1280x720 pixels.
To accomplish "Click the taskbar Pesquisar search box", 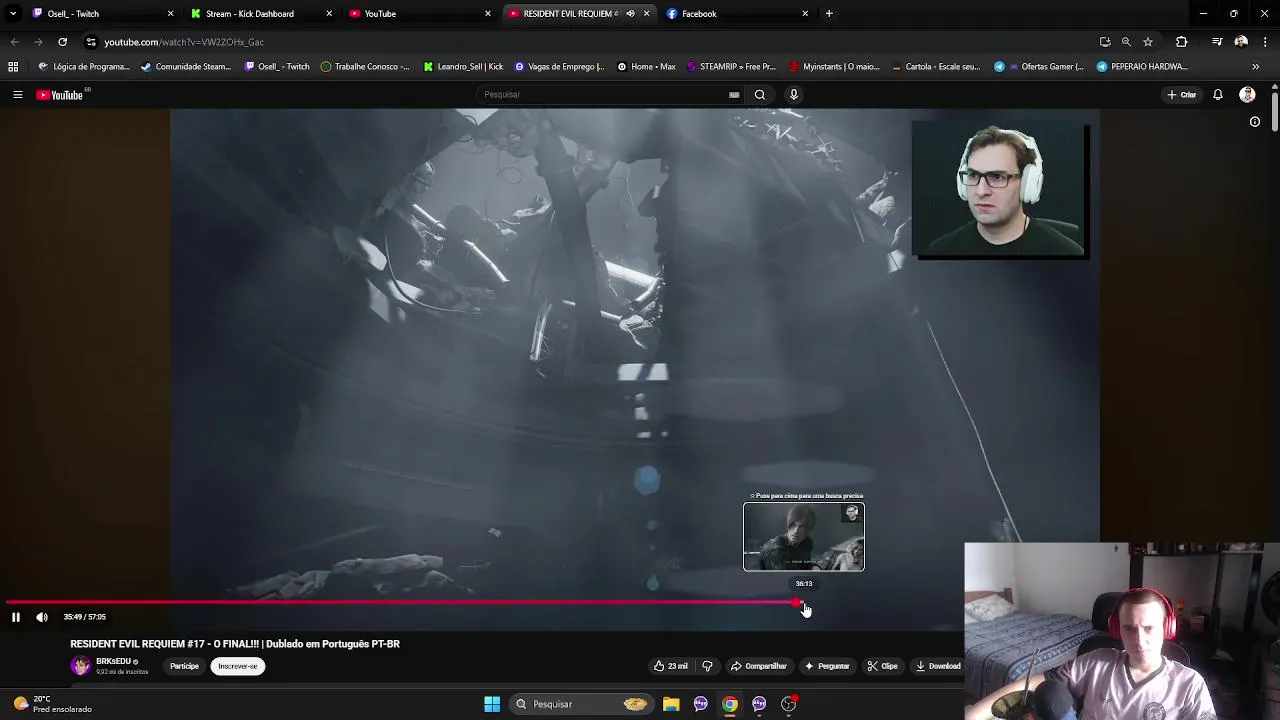I will click(580, 704).
